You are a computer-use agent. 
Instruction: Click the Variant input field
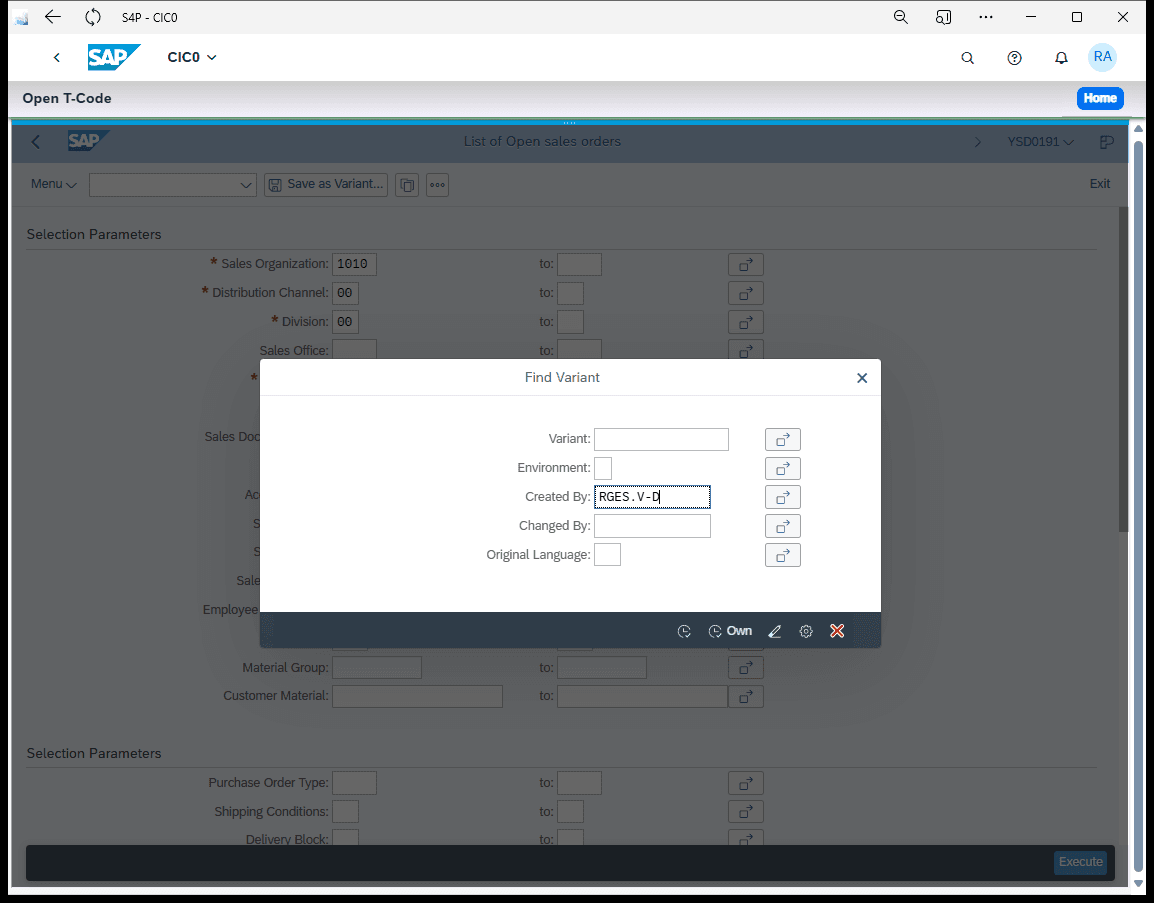tap(661, 439)
